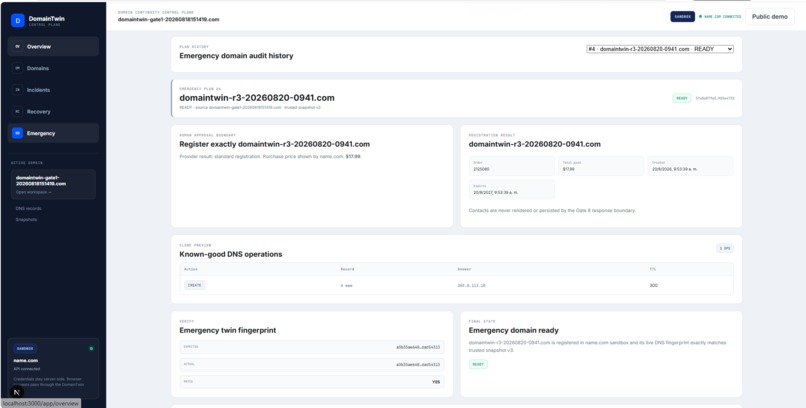Click the ops count badge in DNS operations

coord(725,248)
